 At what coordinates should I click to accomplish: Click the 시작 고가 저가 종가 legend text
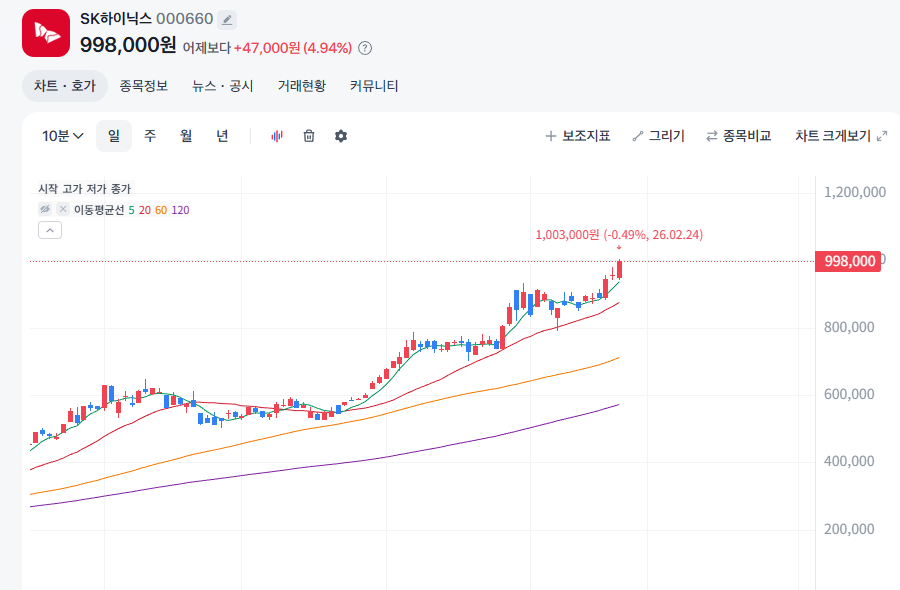tap(84, 188)
